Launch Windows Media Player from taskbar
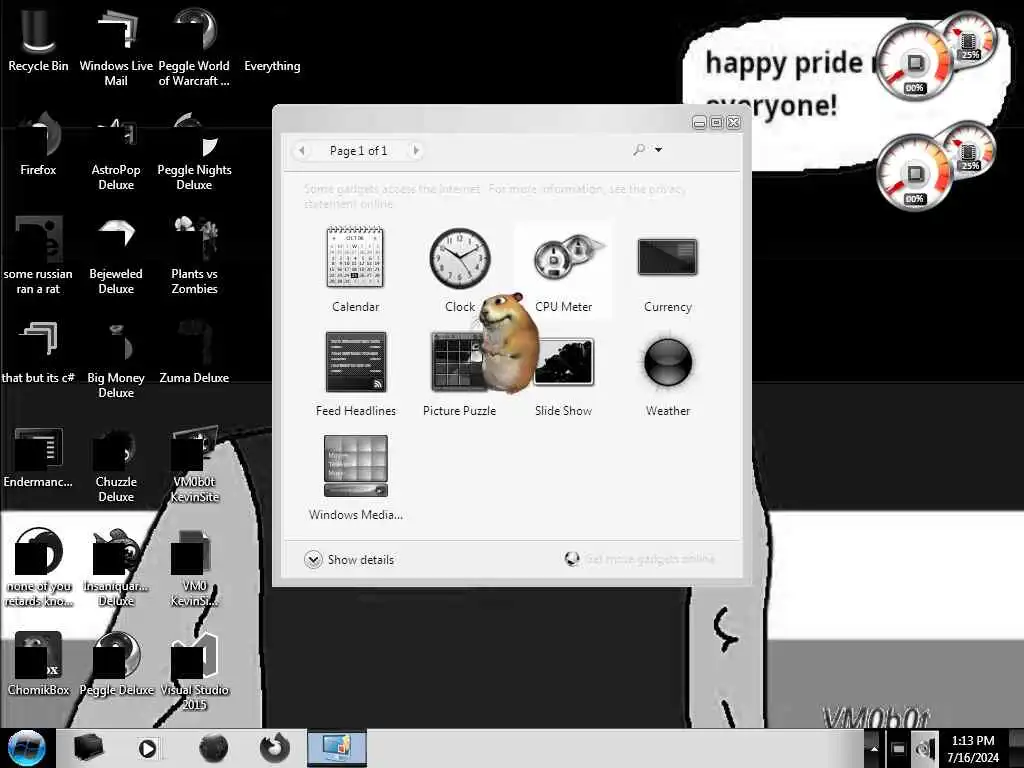Image resolution: width=1024 pixels, height=768 pixels. tap(148, 748)
